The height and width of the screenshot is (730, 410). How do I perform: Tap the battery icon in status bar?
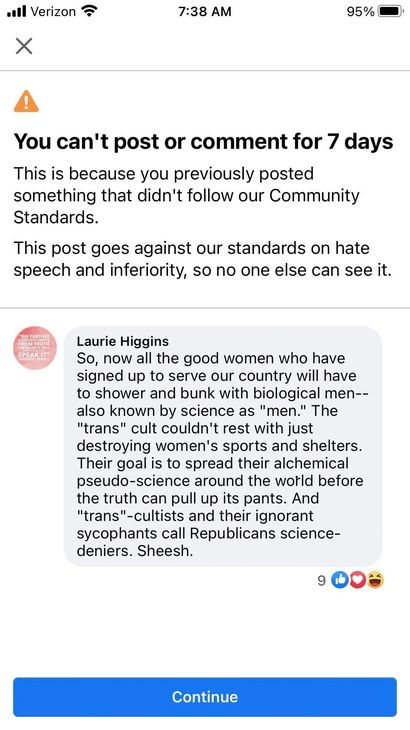click(391, 11)
